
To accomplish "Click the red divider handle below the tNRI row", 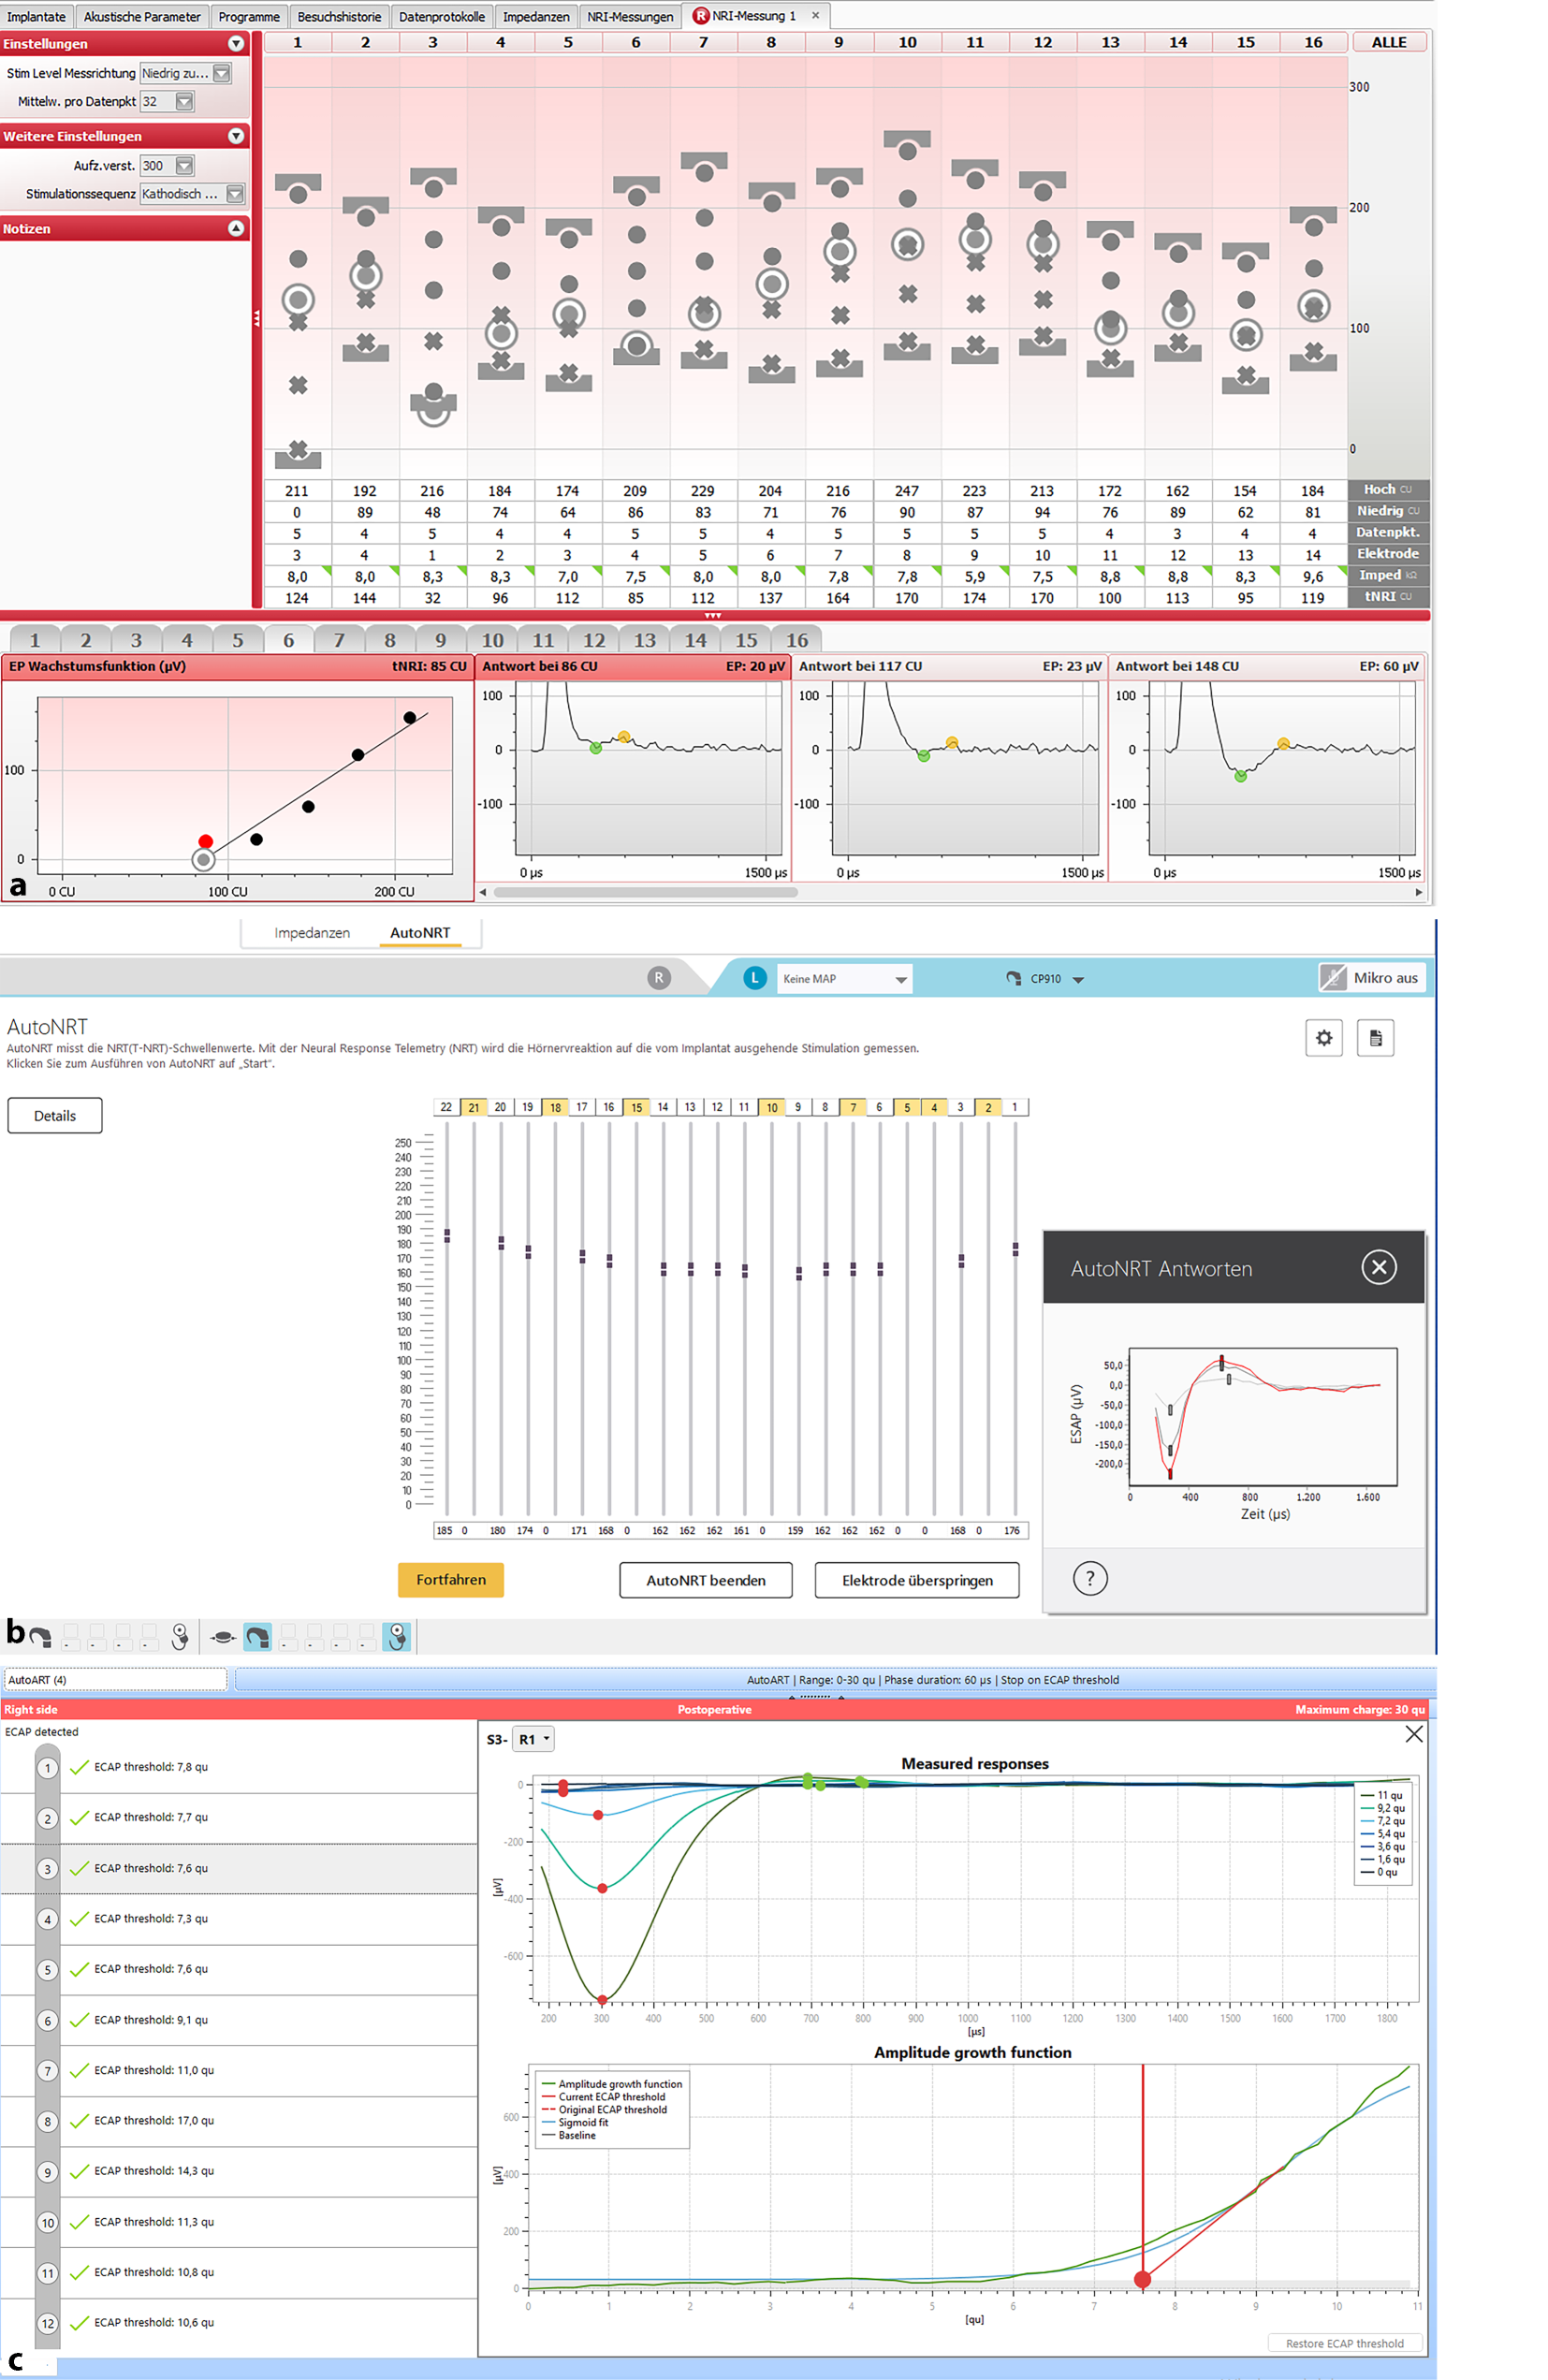I will point(713,616).
